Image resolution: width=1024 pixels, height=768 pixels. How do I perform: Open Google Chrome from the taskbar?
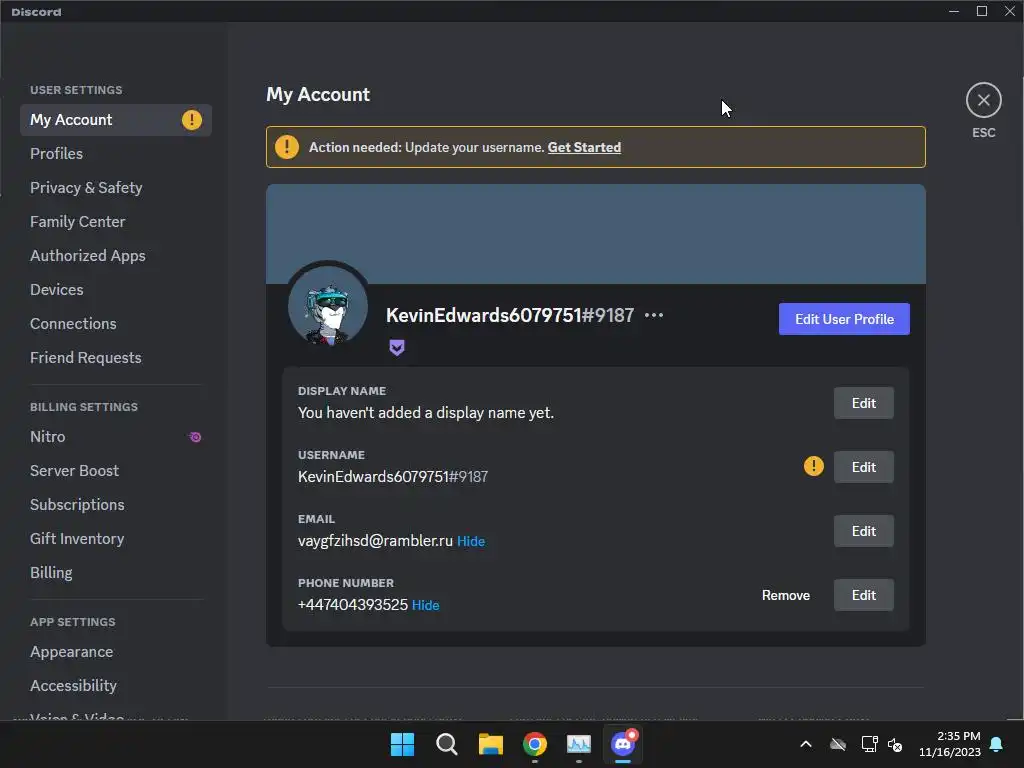click(535, 744)
